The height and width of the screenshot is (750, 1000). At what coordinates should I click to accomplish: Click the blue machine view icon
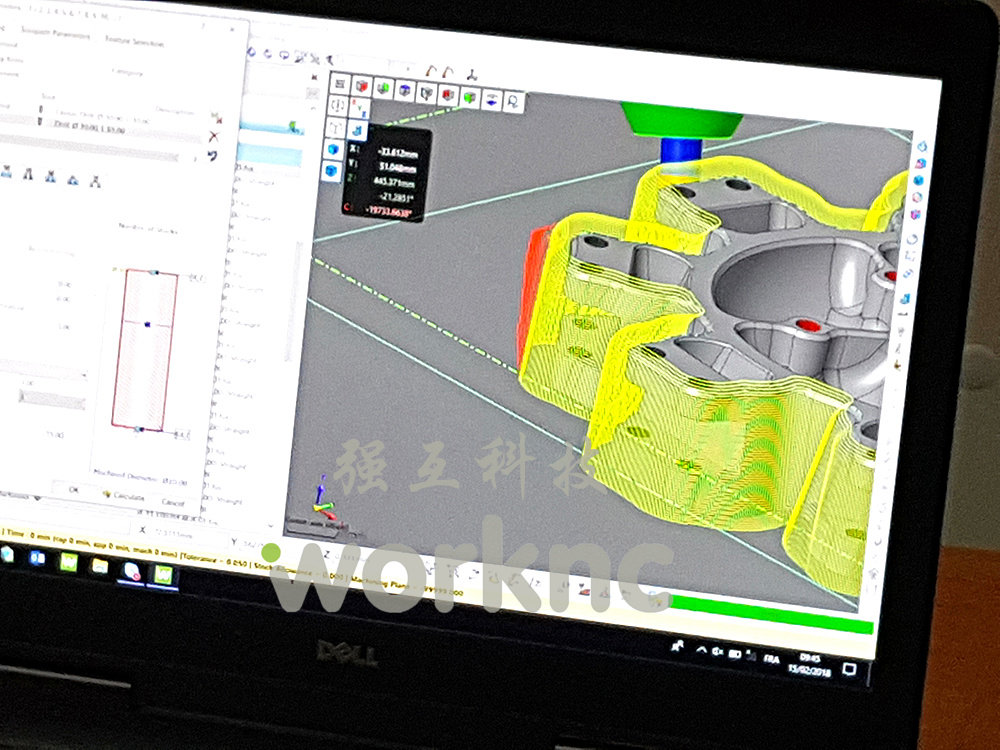(358, 130)
